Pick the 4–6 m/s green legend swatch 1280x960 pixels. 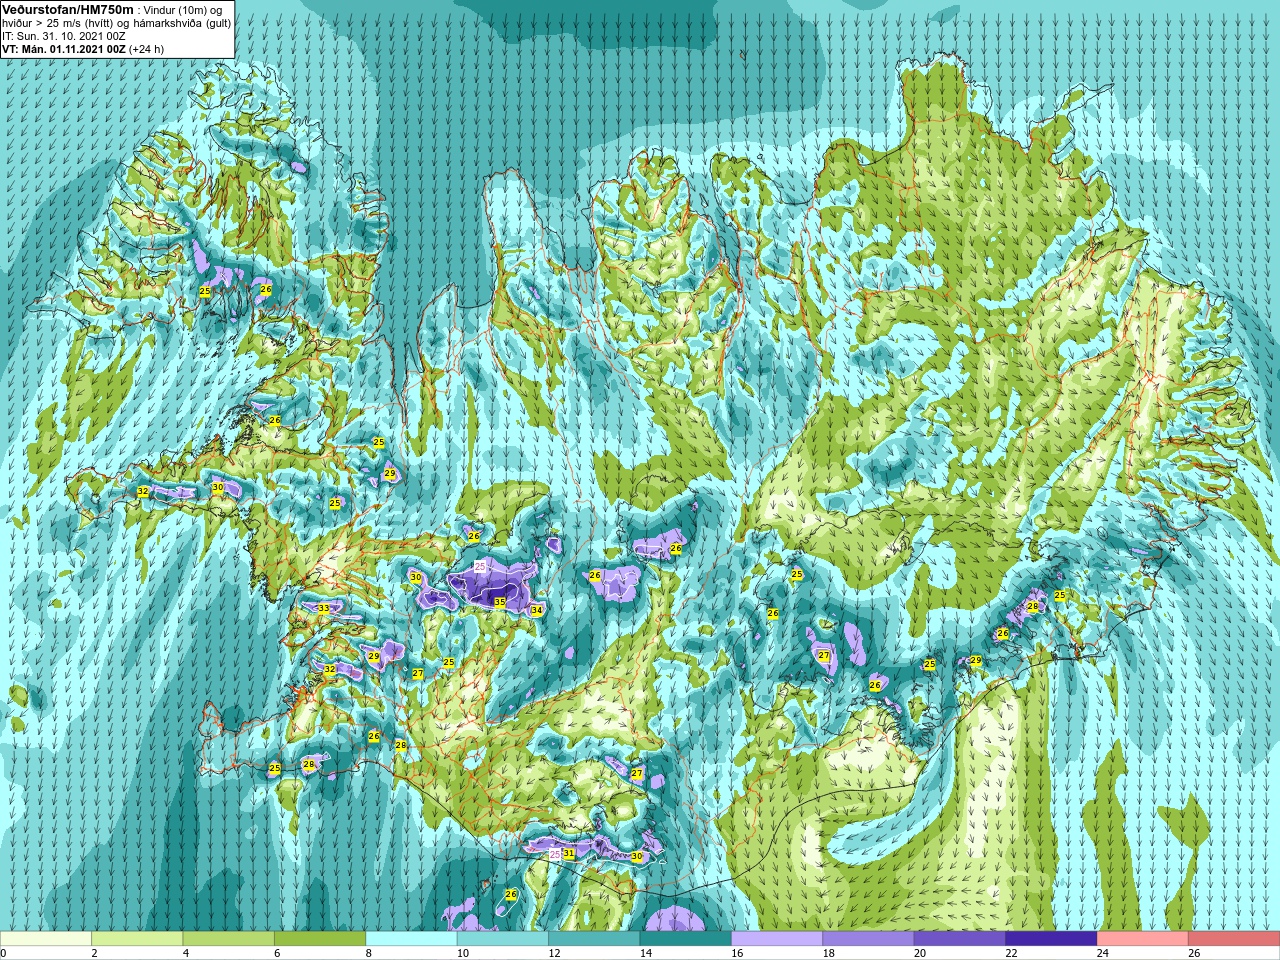[x=229, y=939]
